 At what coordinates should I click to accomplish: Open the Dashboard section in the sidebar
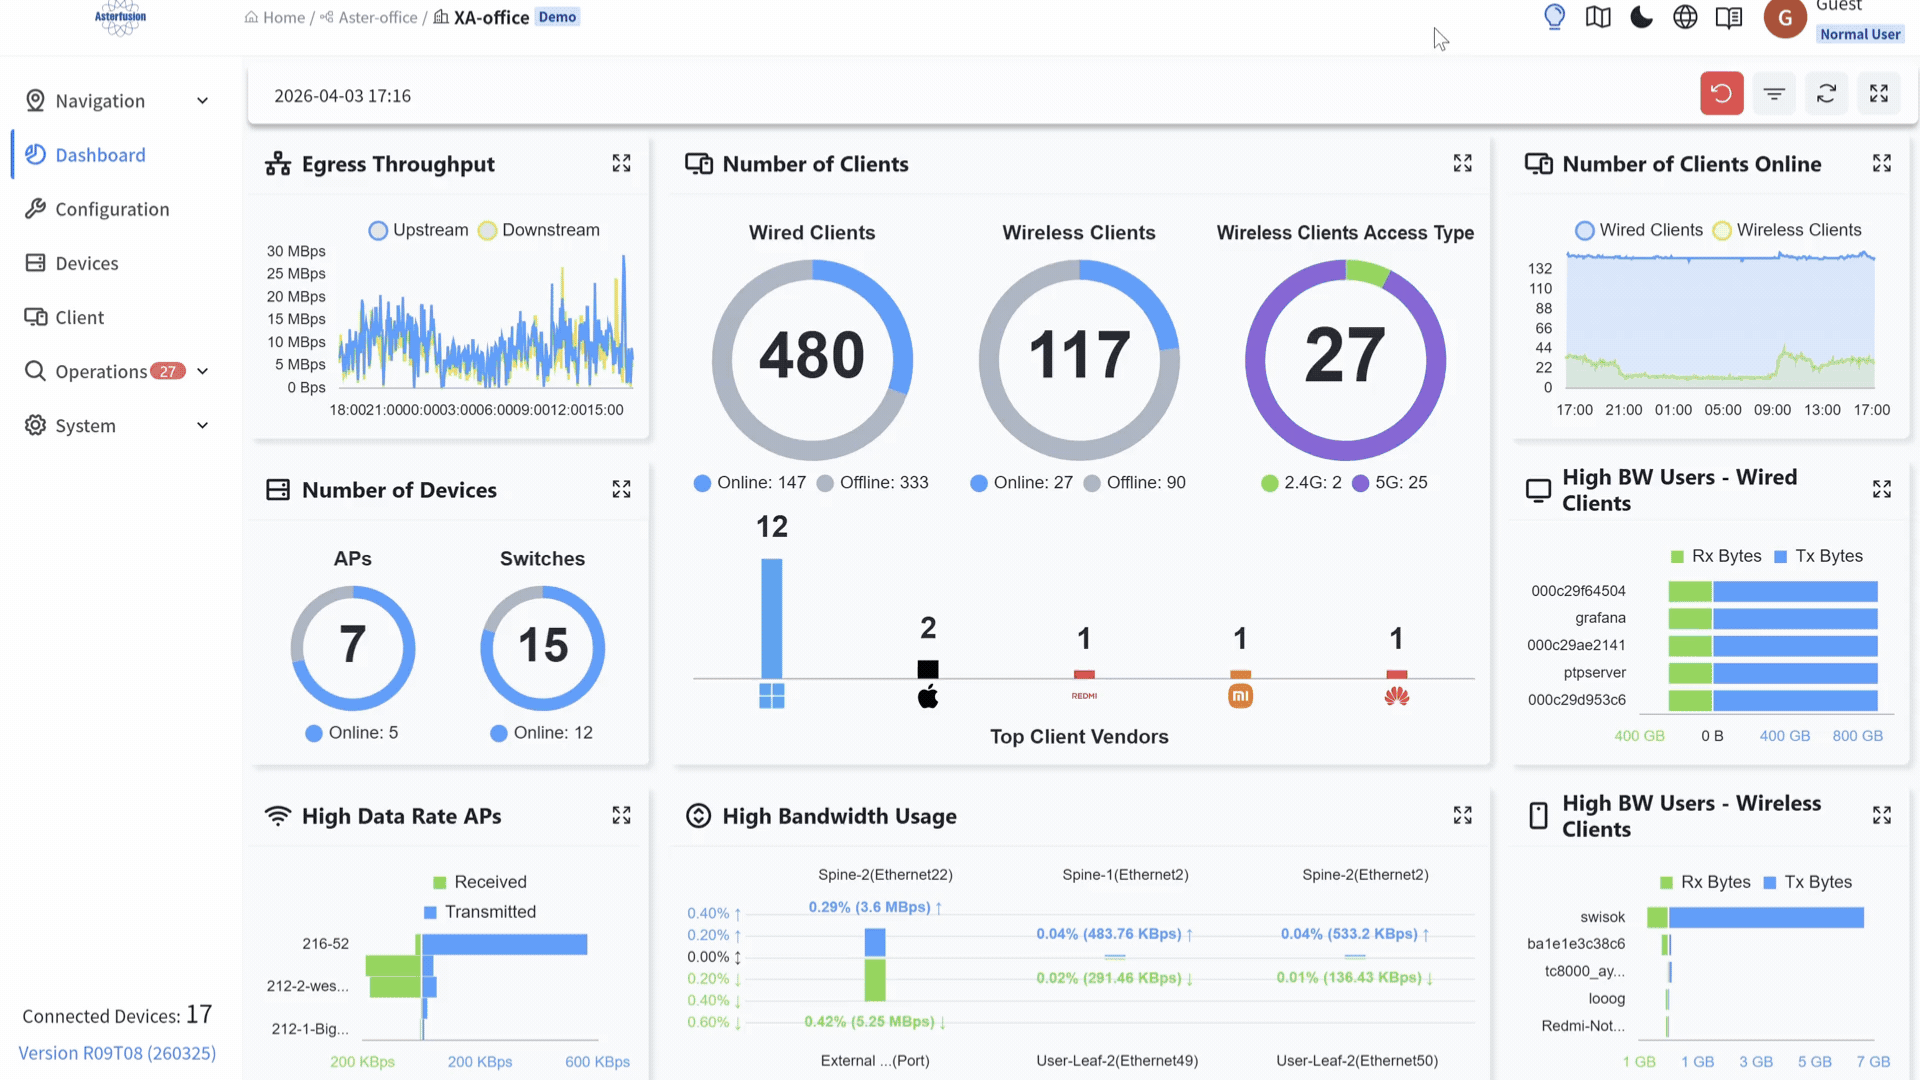point(100,155)
